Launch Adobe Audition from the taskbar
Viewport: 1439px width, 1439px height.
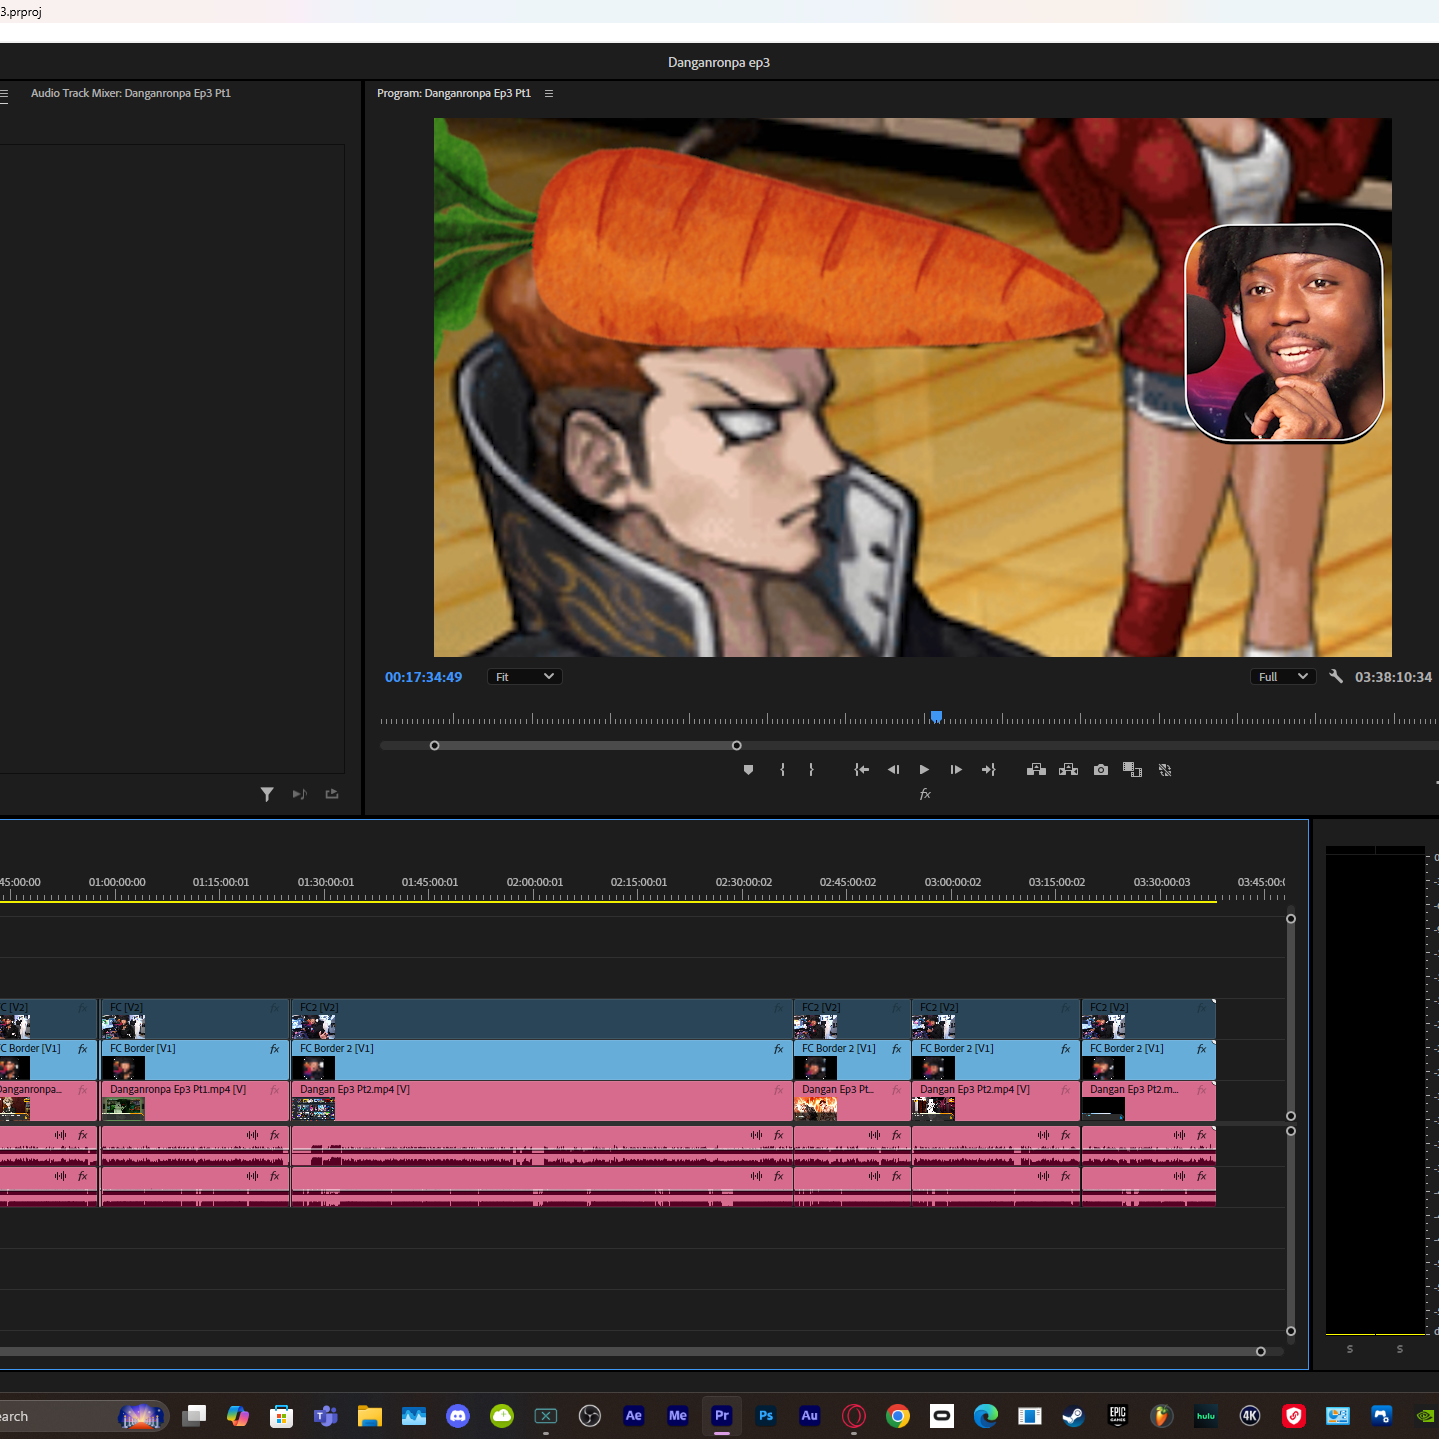tap(810, 1416)
